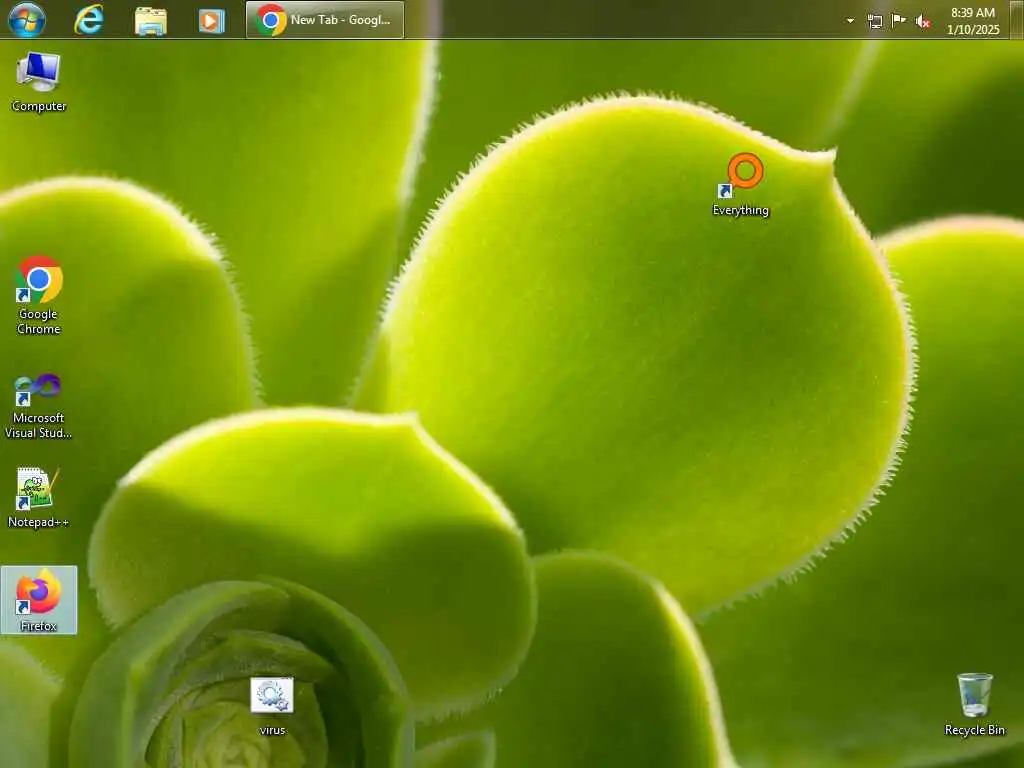Click the muted volume speaker icon
1024x768 pixels.
[923, 22]
